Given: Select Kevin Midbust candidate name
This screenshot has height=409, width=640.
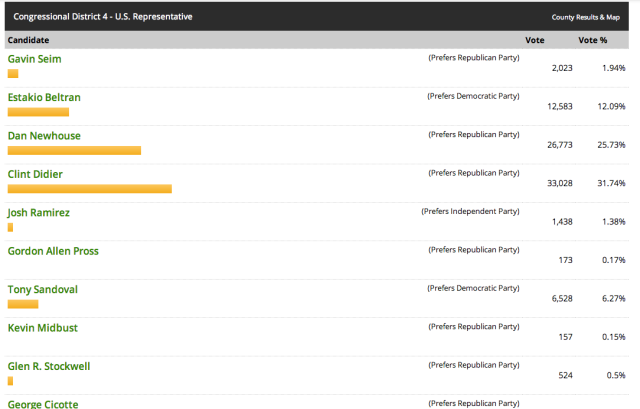Looking at the screenshot, I should pos(42,328).
